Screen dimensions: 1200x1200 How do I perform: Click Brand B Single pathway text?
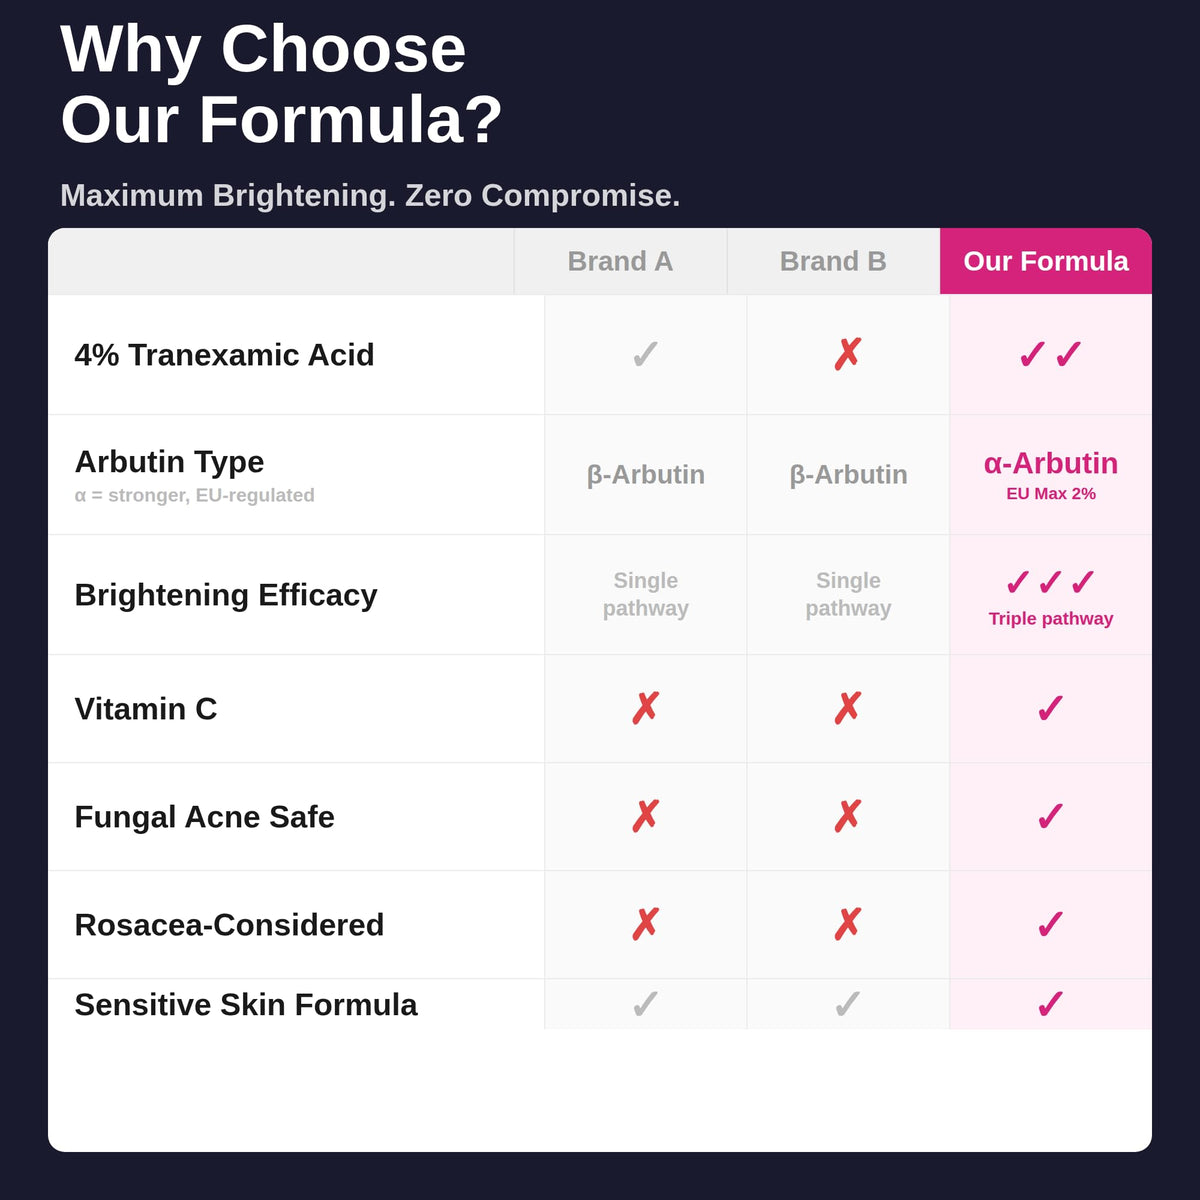848,594
